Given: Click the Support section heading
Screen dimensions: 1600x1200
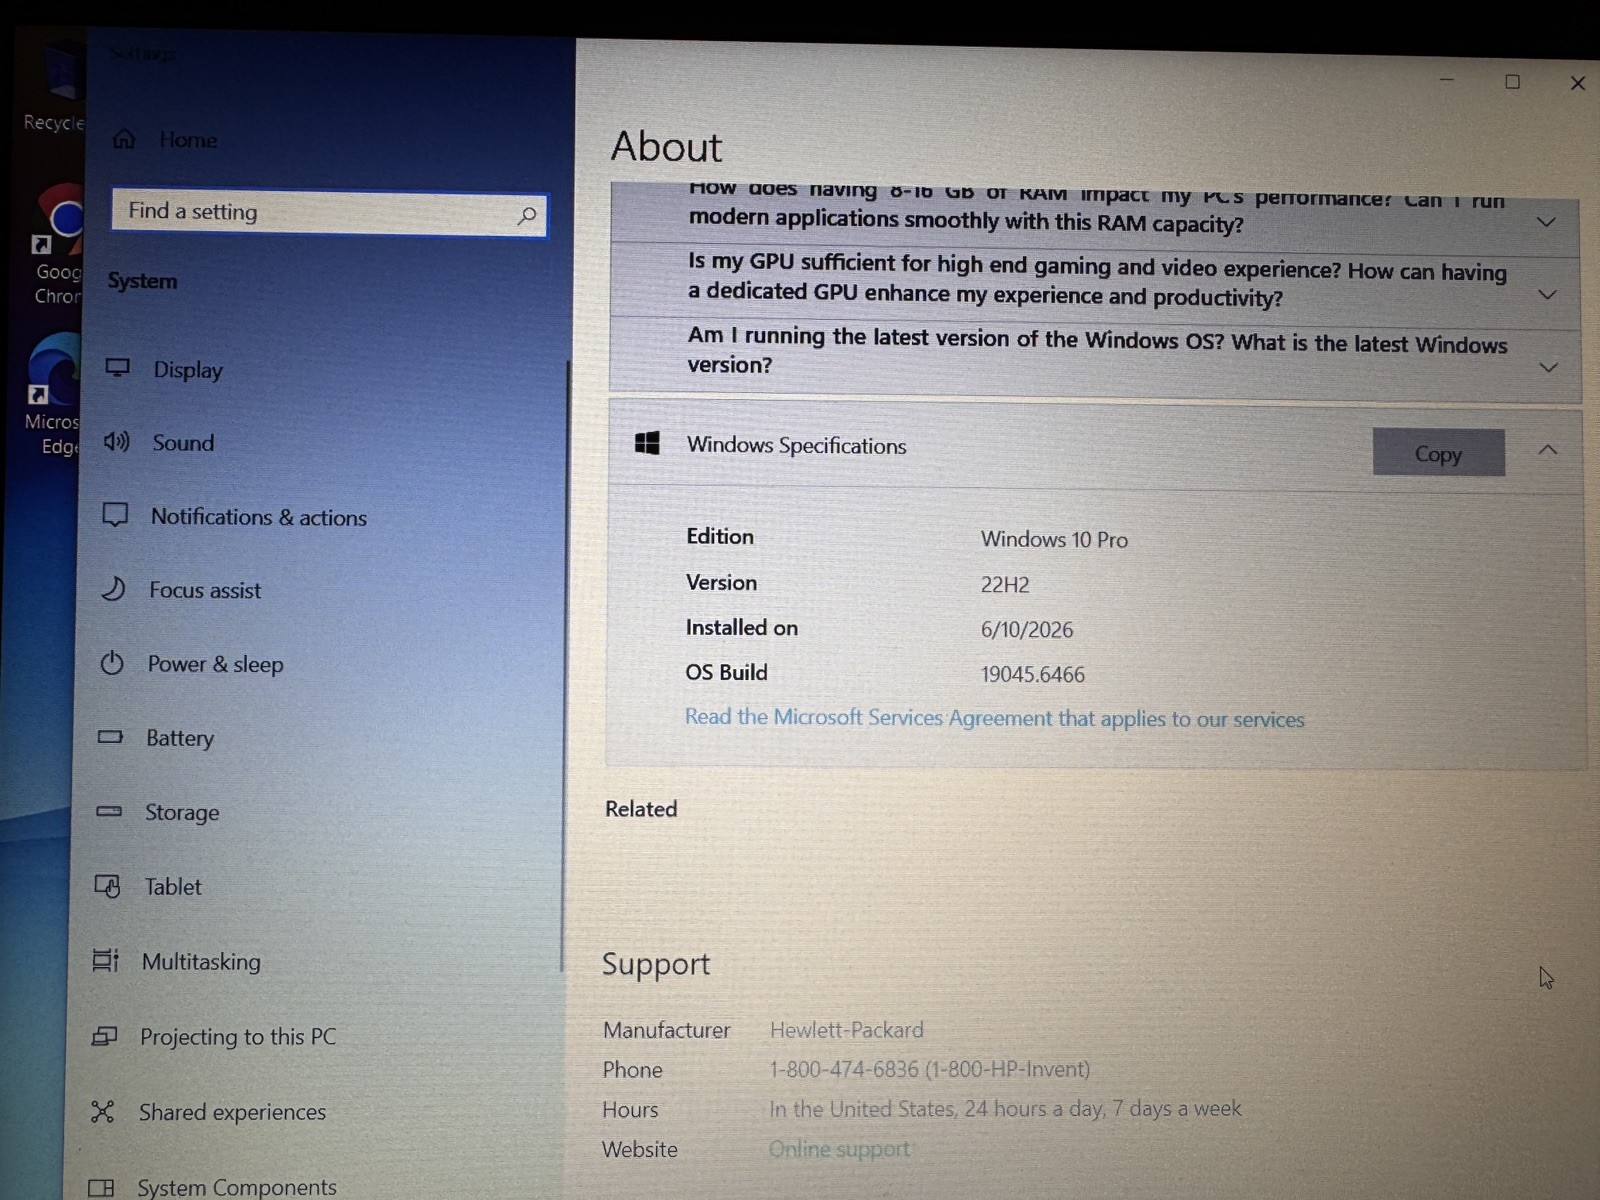Looking at the screenshot, I should click(x=655, y=964).
